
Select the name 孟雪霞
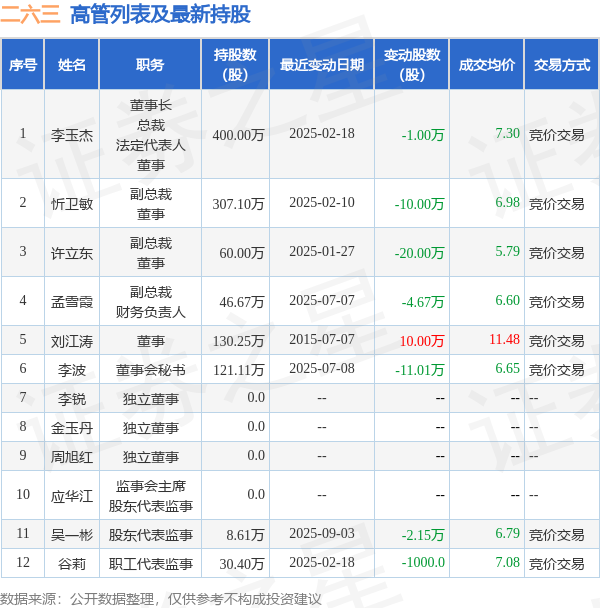point(72,302)
